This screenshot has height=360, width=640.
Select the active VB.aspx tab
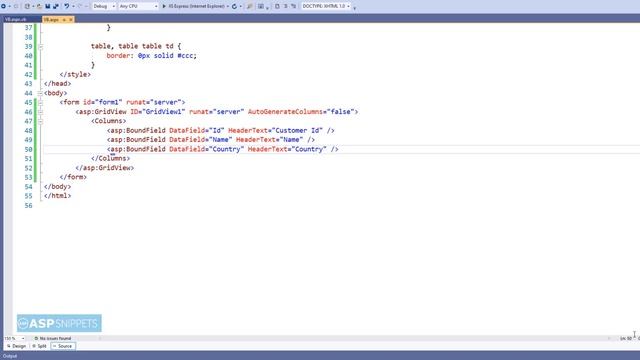(x=51, y=20)
